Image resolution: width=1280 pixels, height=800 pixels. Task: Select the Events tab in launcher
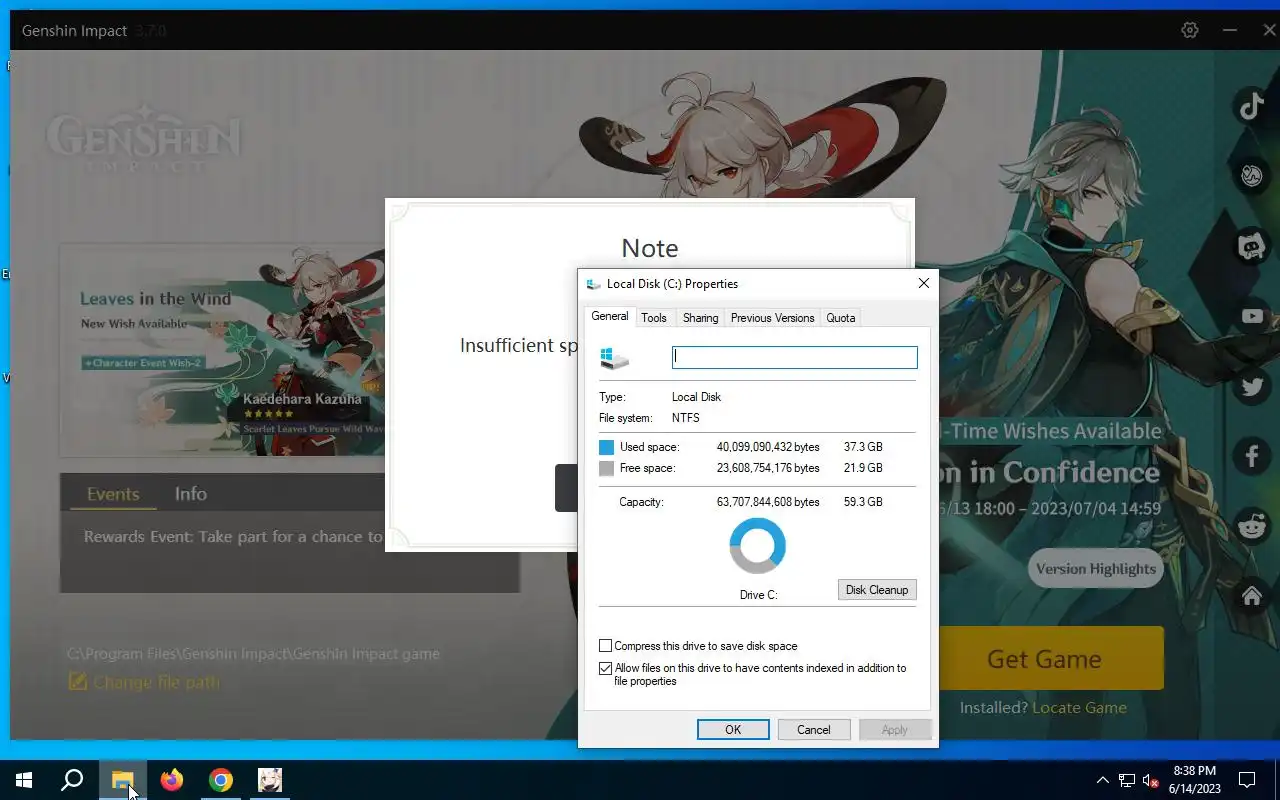coord(113,494)
